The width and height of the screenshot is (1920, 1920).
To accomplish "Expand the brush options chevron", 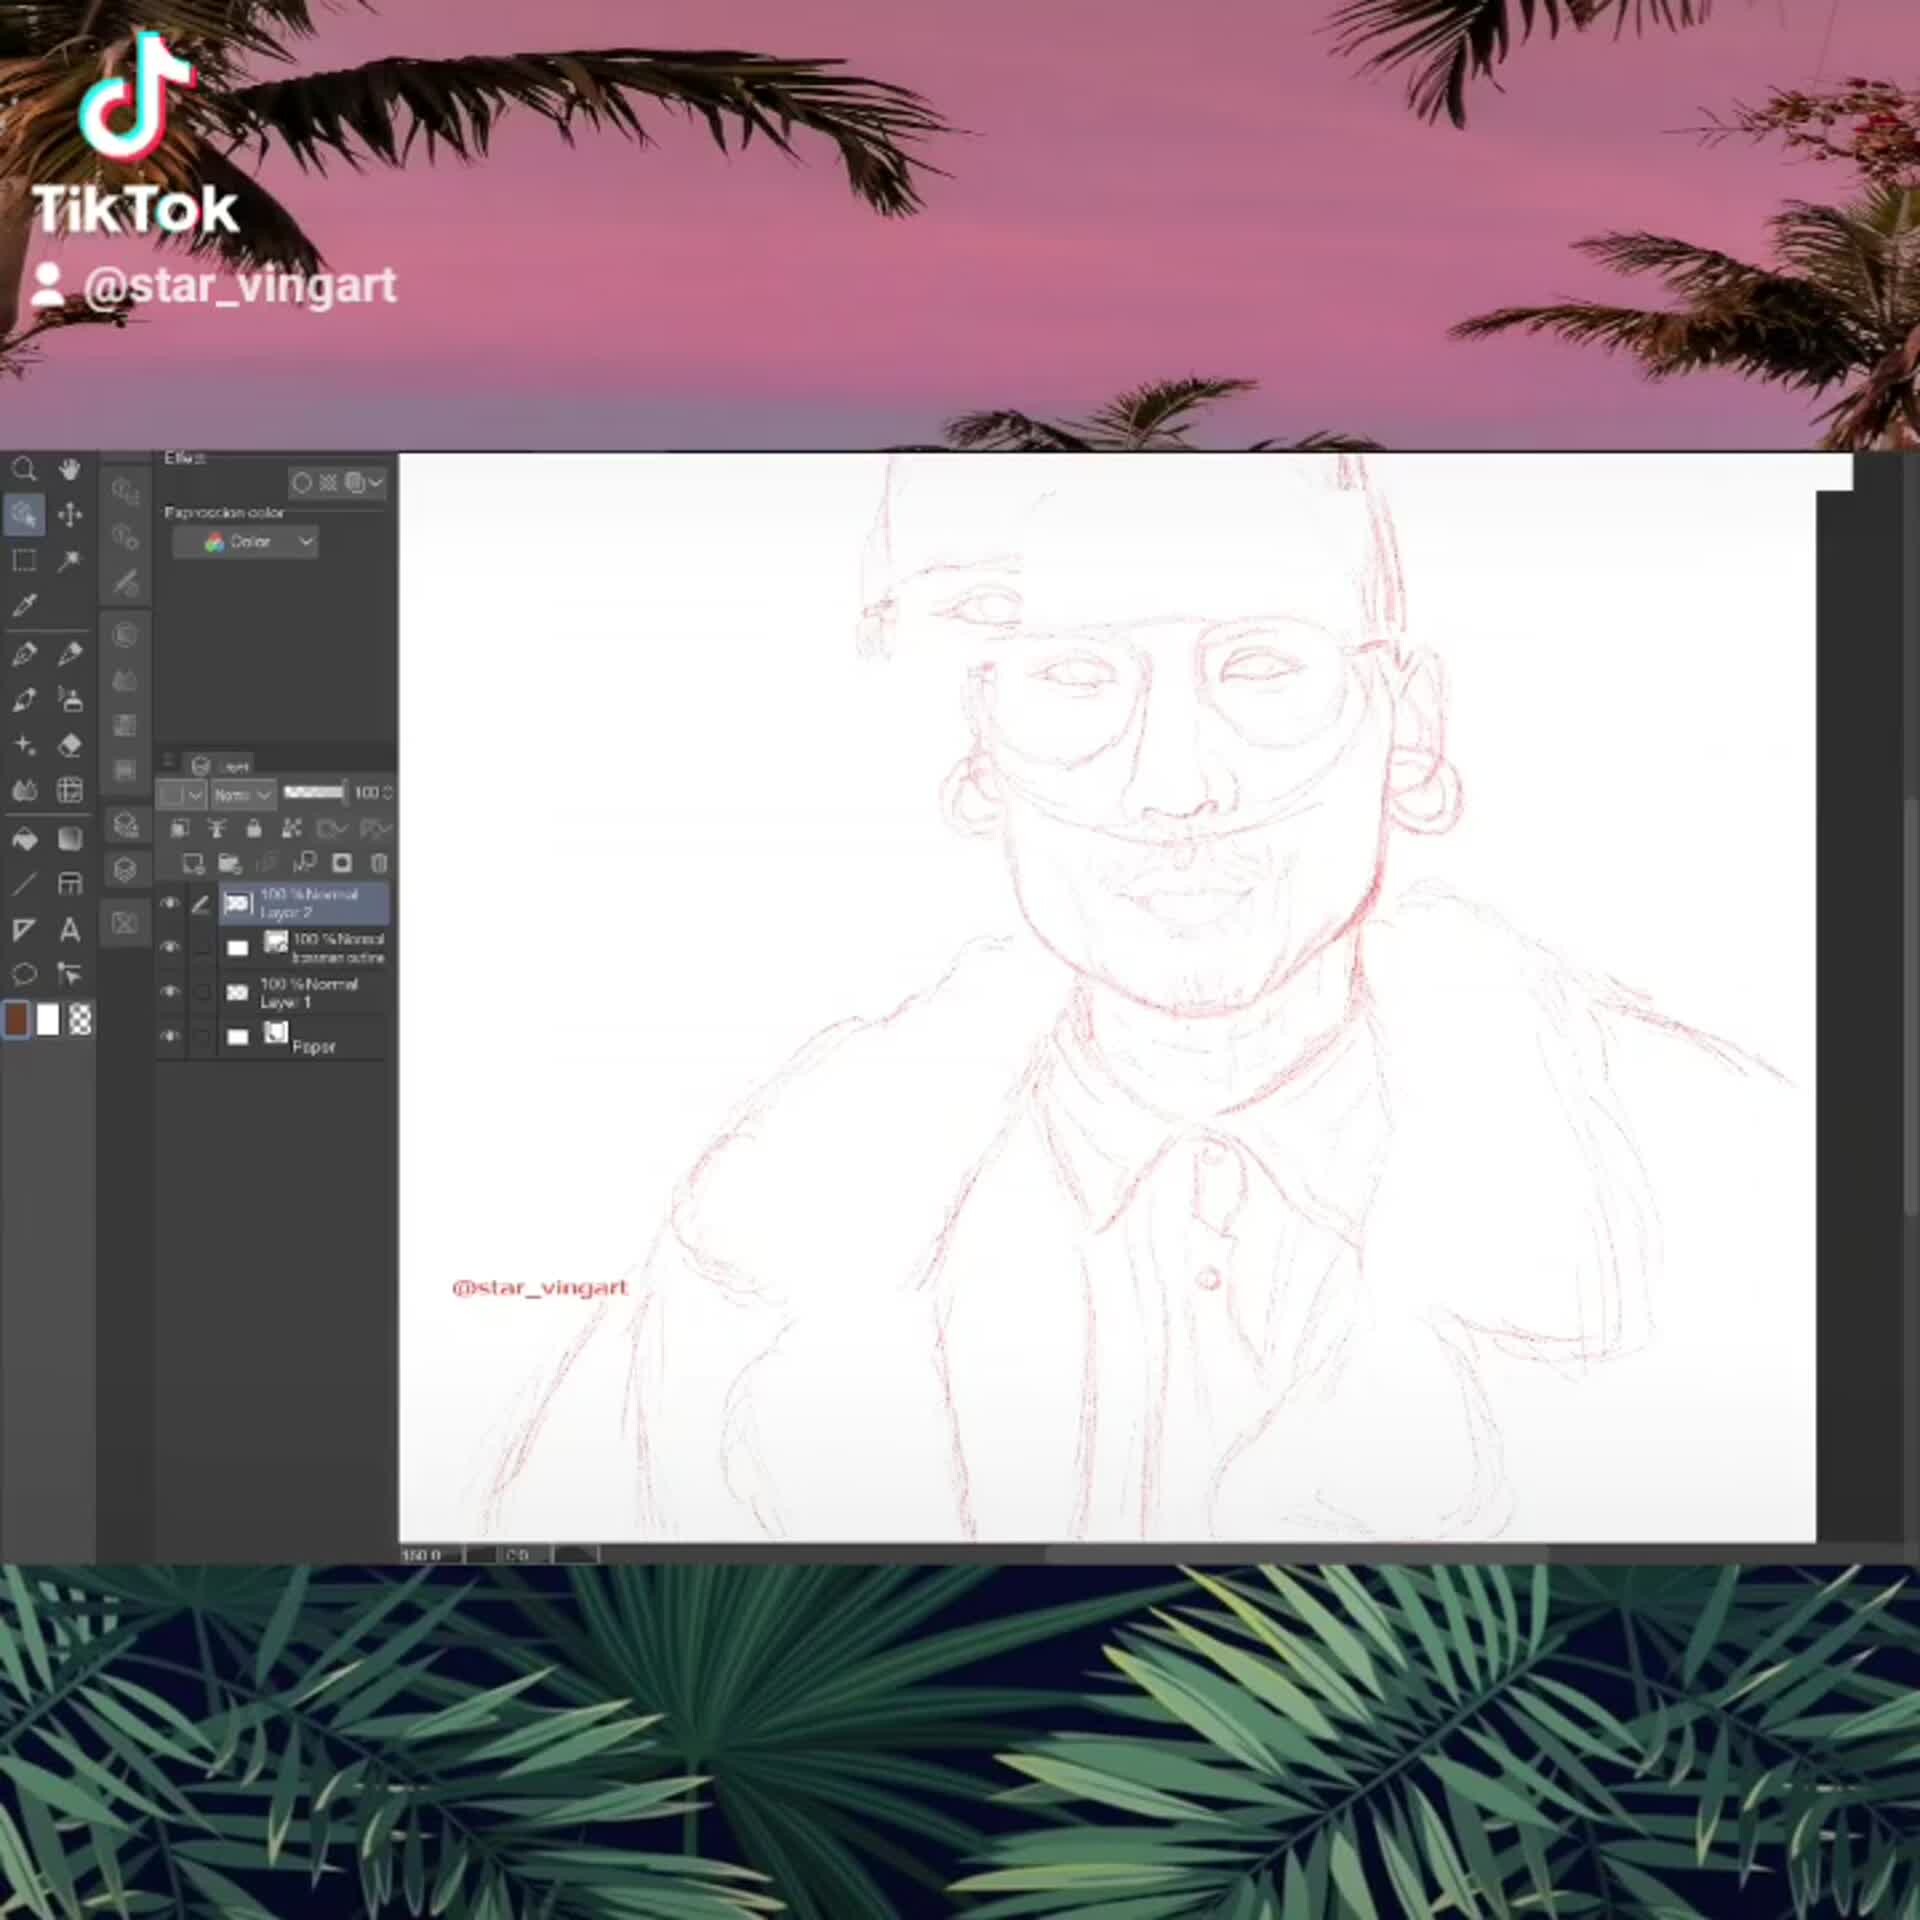I will point(375,483).
